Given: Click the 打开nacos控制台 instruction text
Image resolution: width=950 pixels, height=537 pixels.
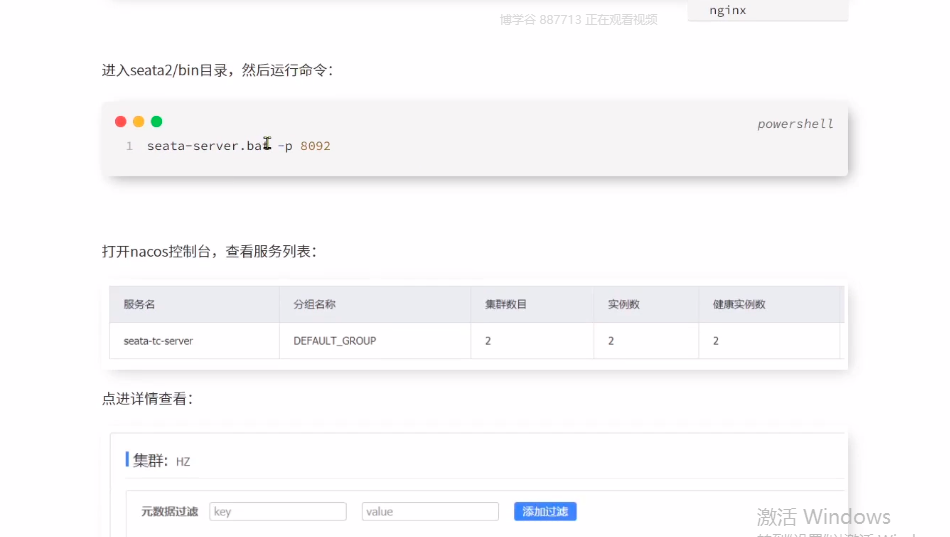Looking at the screenshot, I should [209, 252].
